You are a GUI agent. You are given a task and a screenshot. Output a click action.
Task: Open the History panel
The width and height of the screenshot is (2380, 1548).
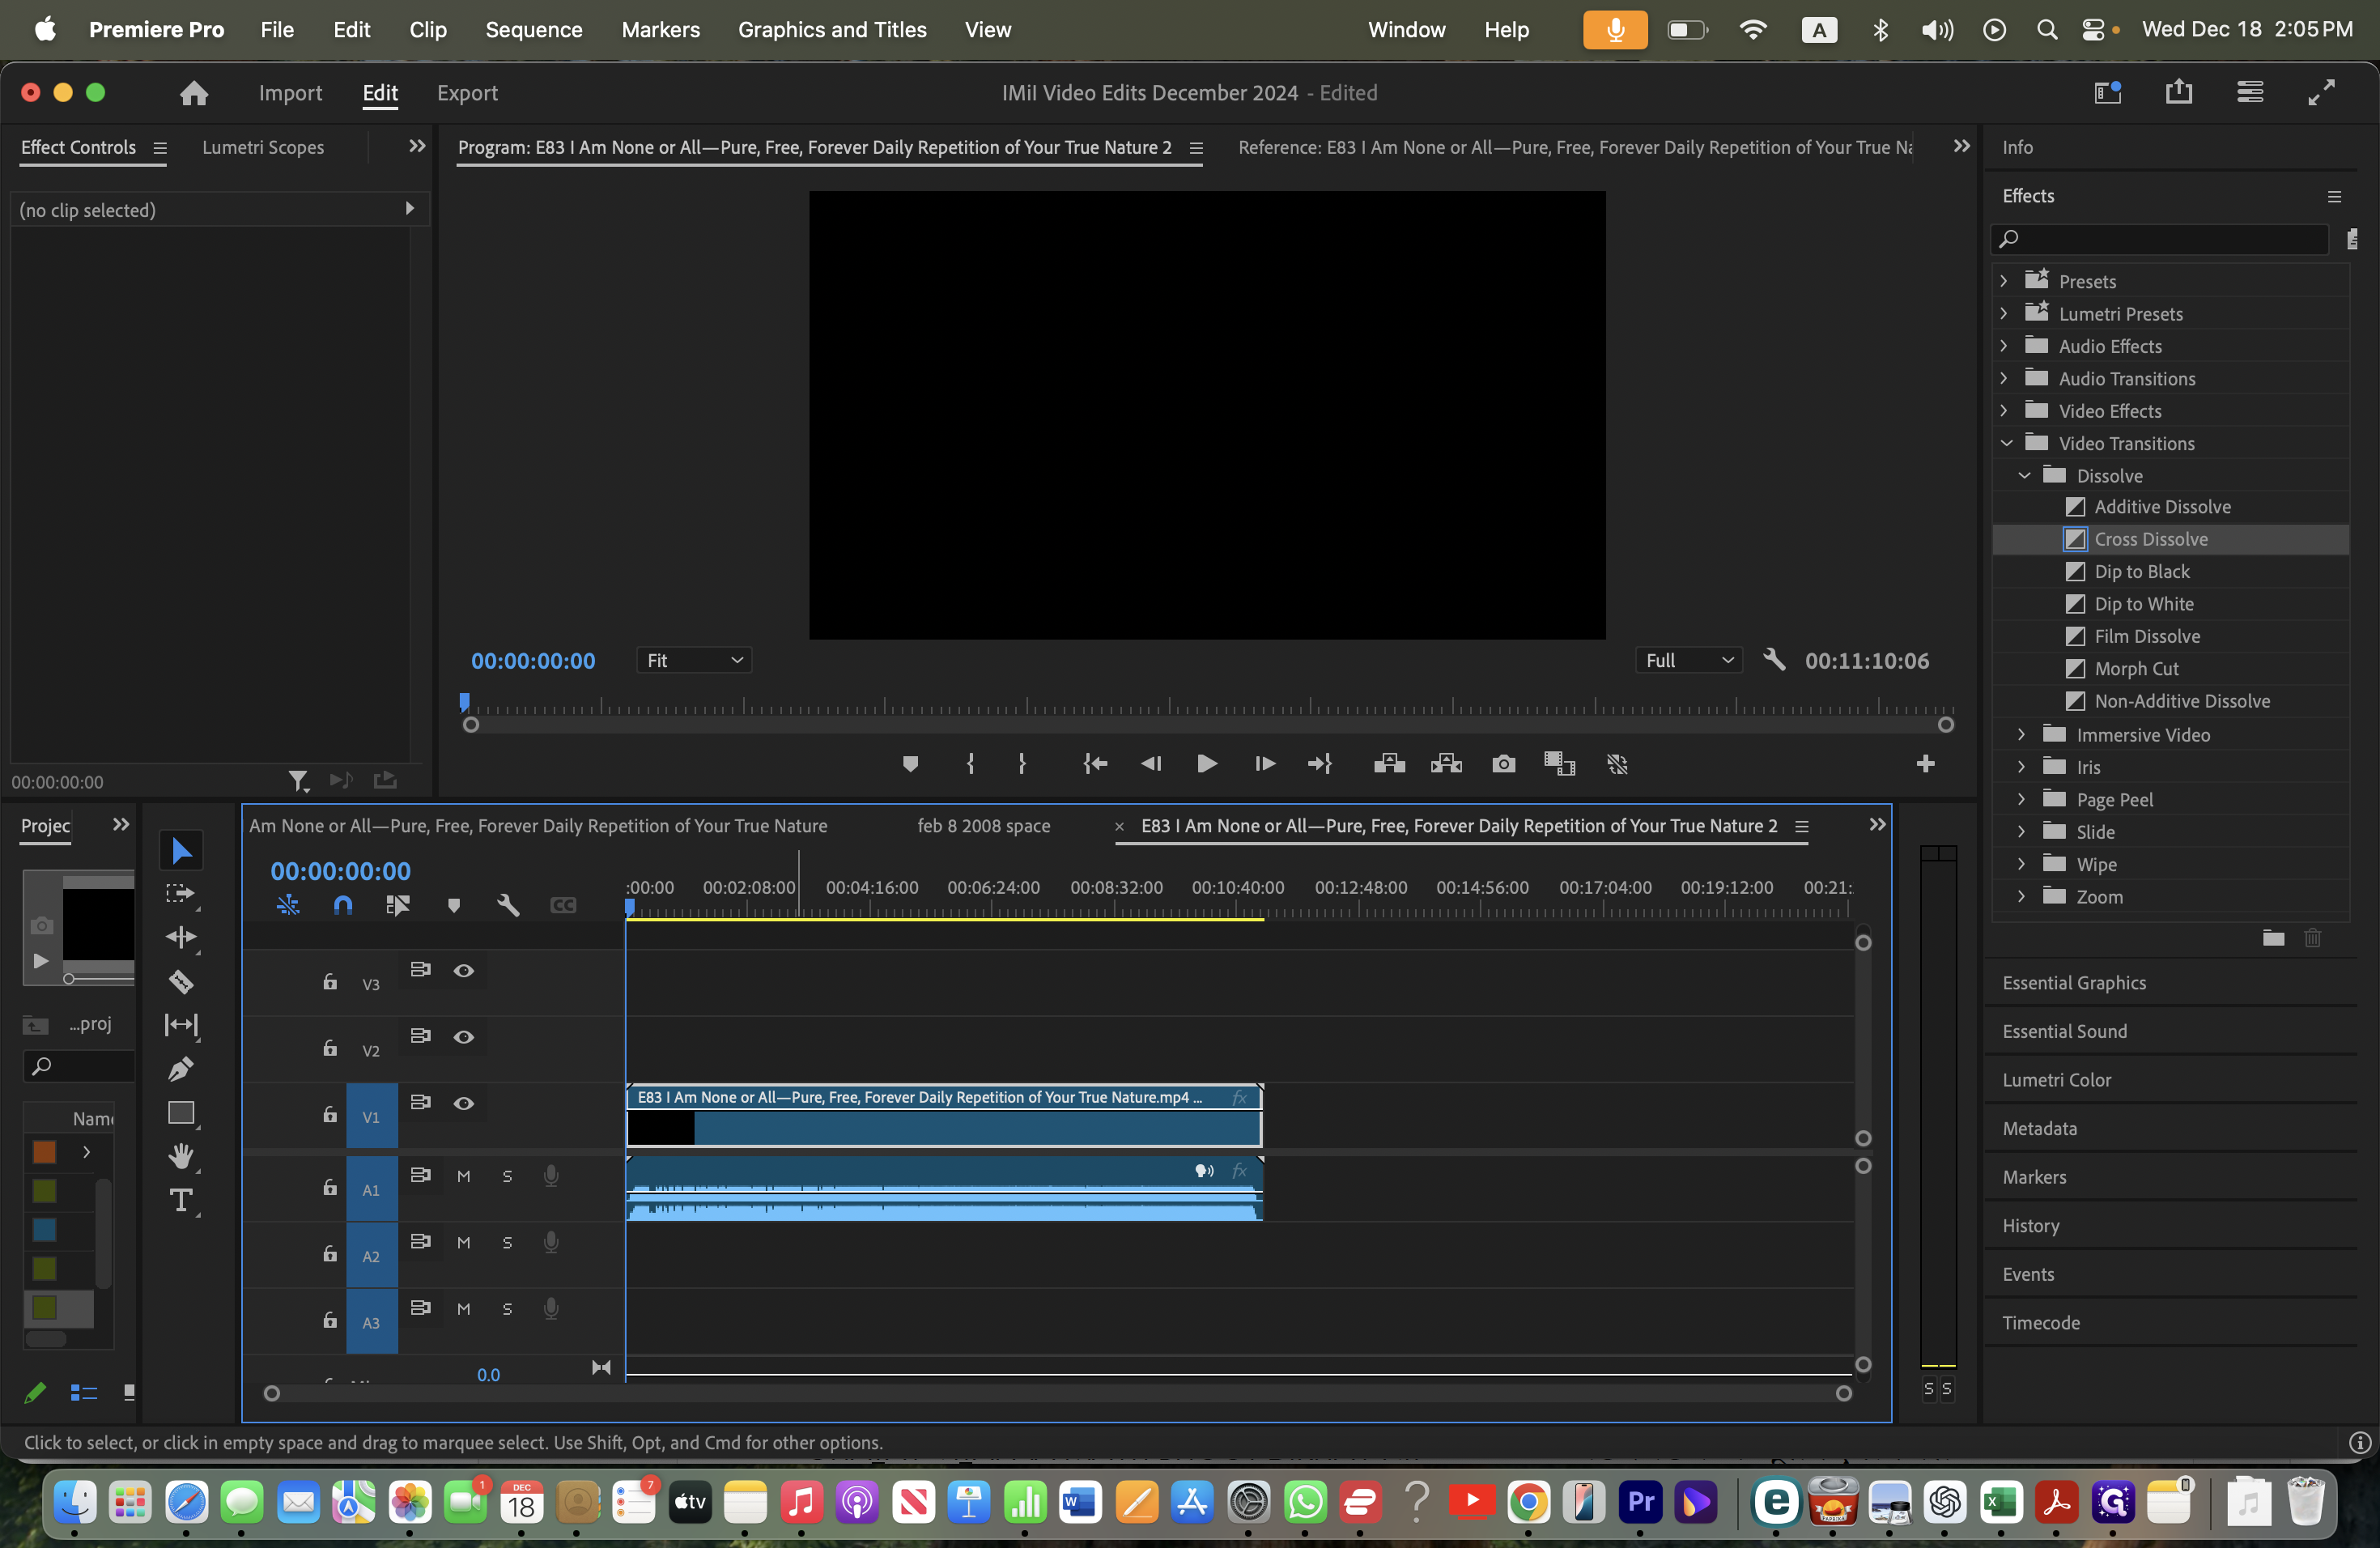click(x=2031, y=1226)
